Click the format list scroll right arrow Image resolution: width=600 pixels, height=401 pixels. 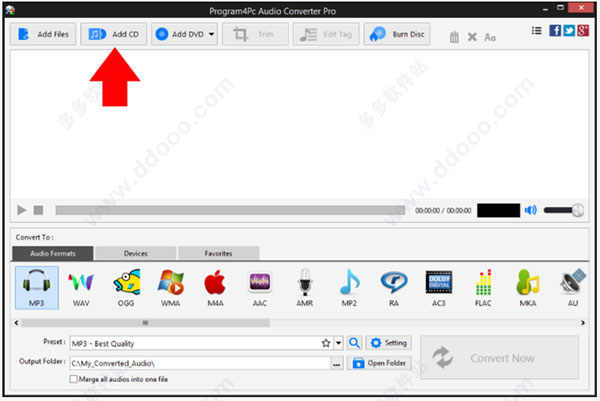[583, 323]
